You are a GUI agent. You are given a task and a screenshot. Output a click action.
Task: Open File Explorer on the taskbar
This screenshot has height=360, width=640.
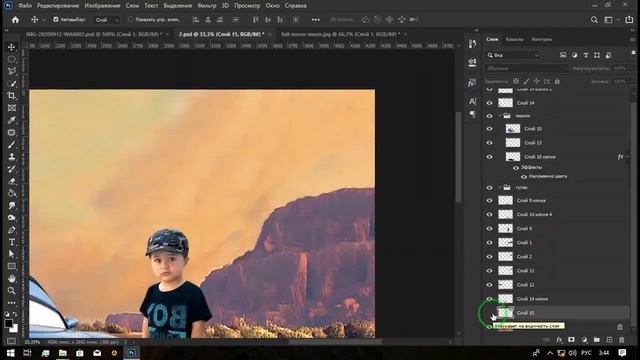coord(62,353)
